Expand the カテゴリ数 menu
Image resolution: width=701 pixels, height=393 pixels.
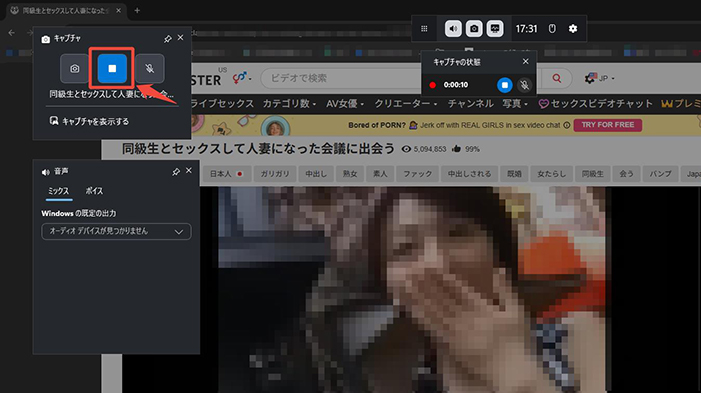coord(289,104)
